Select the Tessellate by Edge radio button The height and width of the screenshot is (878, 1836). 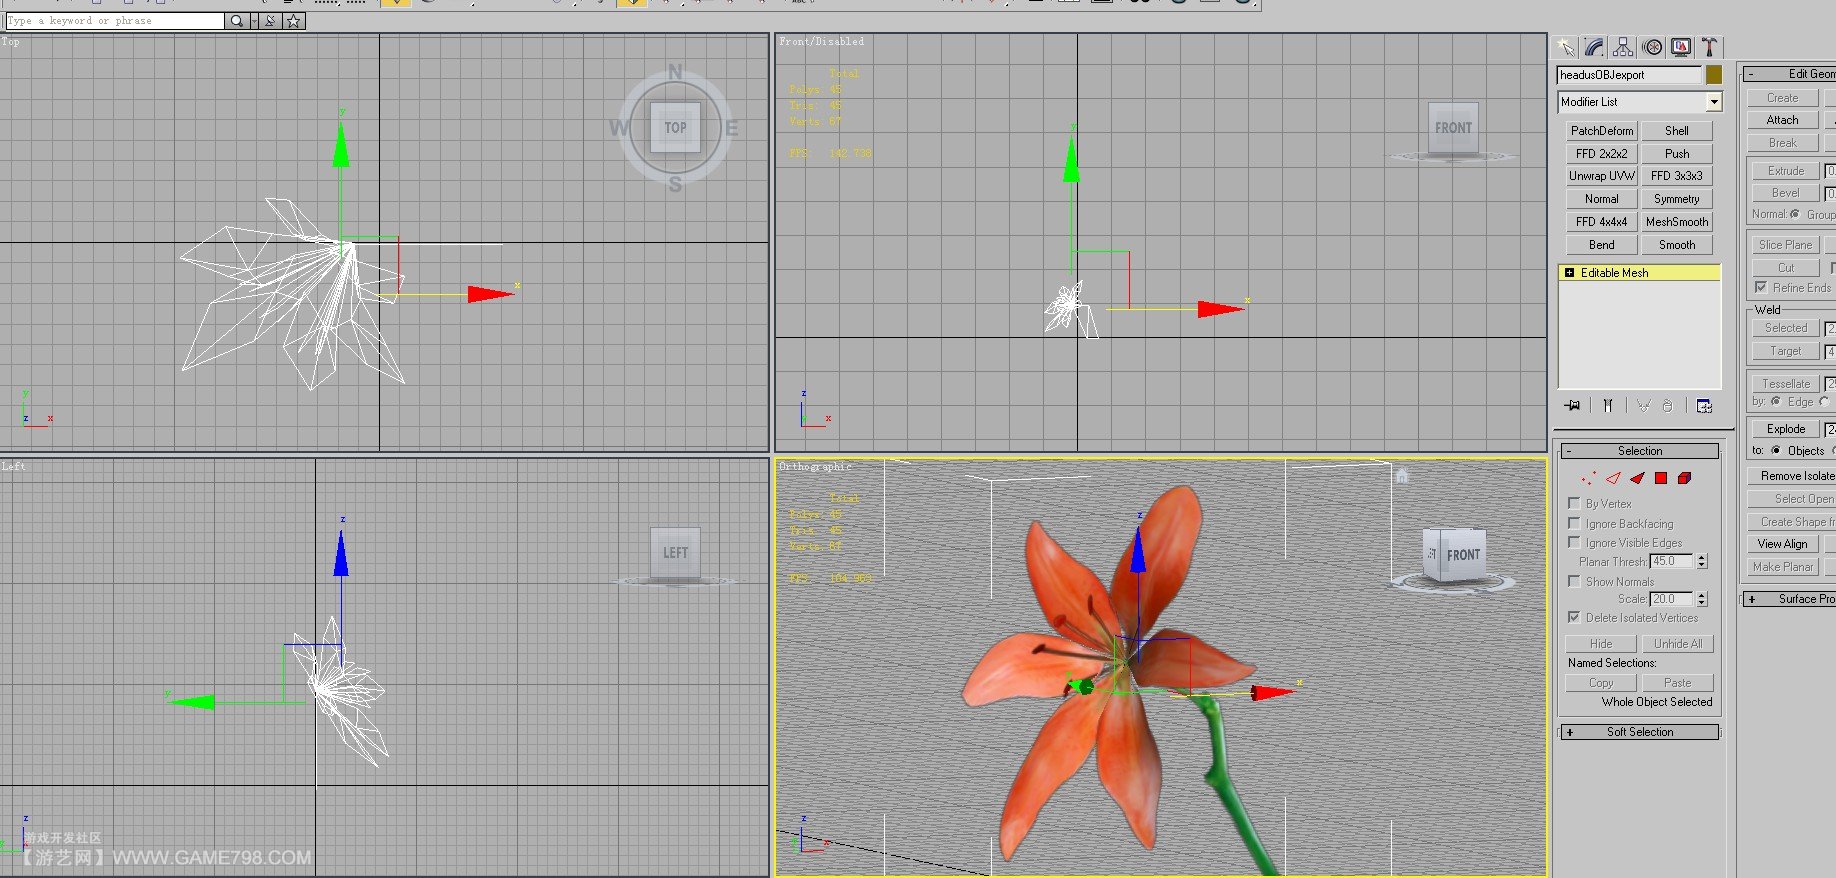point(1776,401)
